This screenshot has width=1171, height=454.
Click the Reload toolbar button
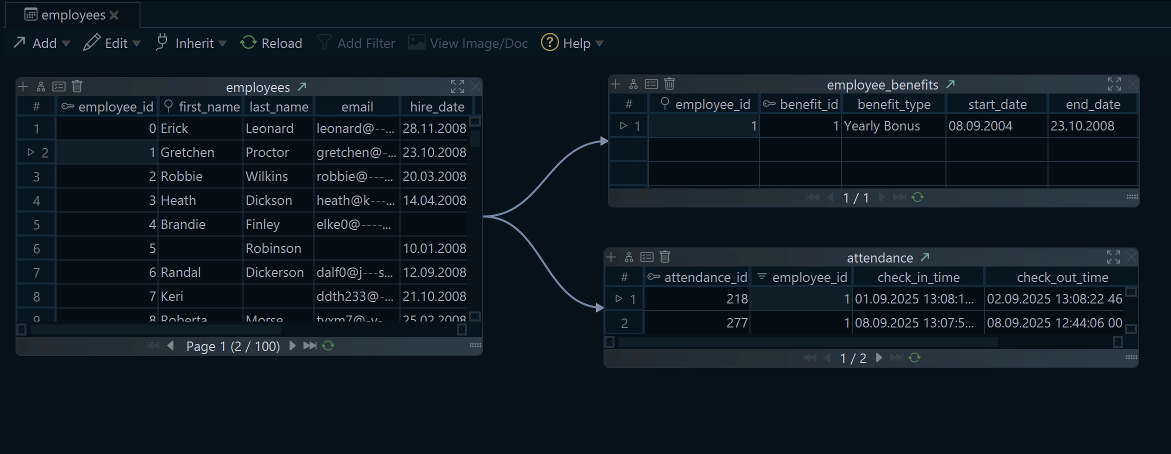pyautogui.click(x=271, y=43)
